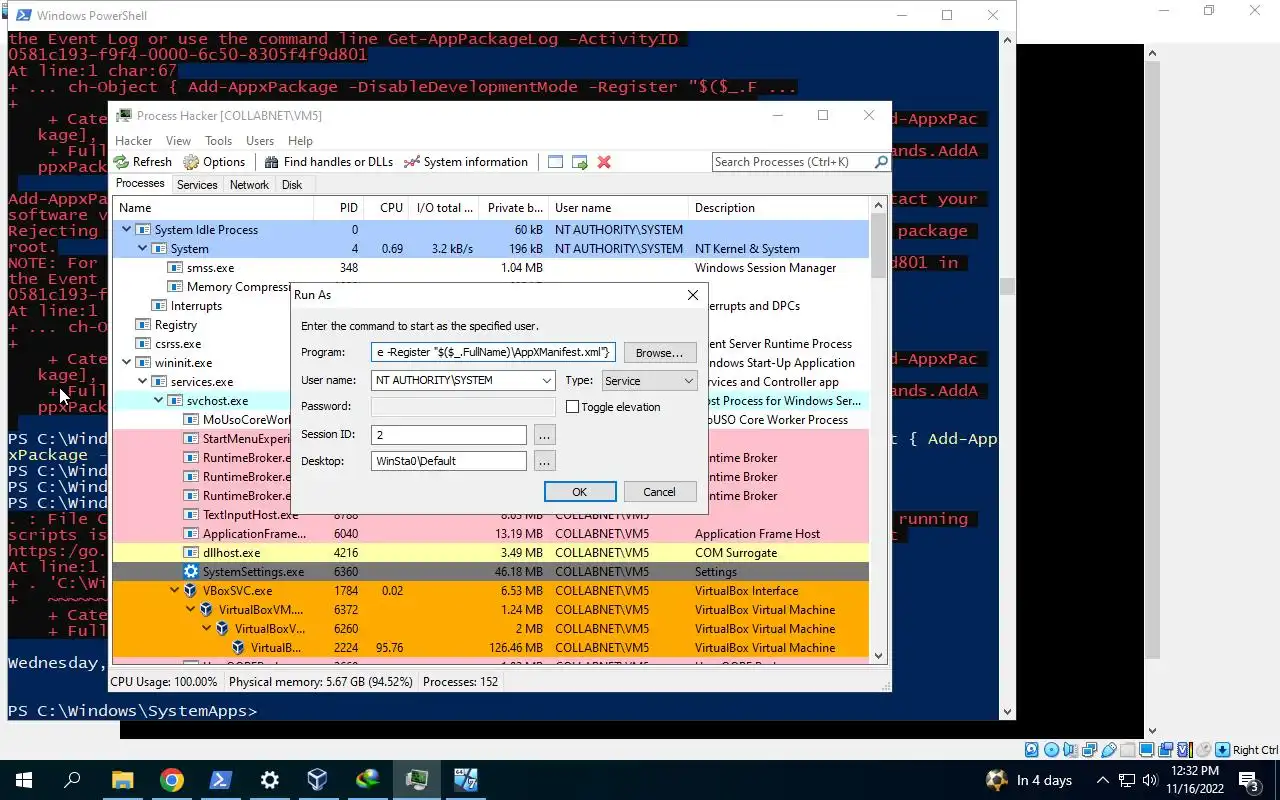Click VirtualBox optical disk status icon

(x=1051, y=750)
